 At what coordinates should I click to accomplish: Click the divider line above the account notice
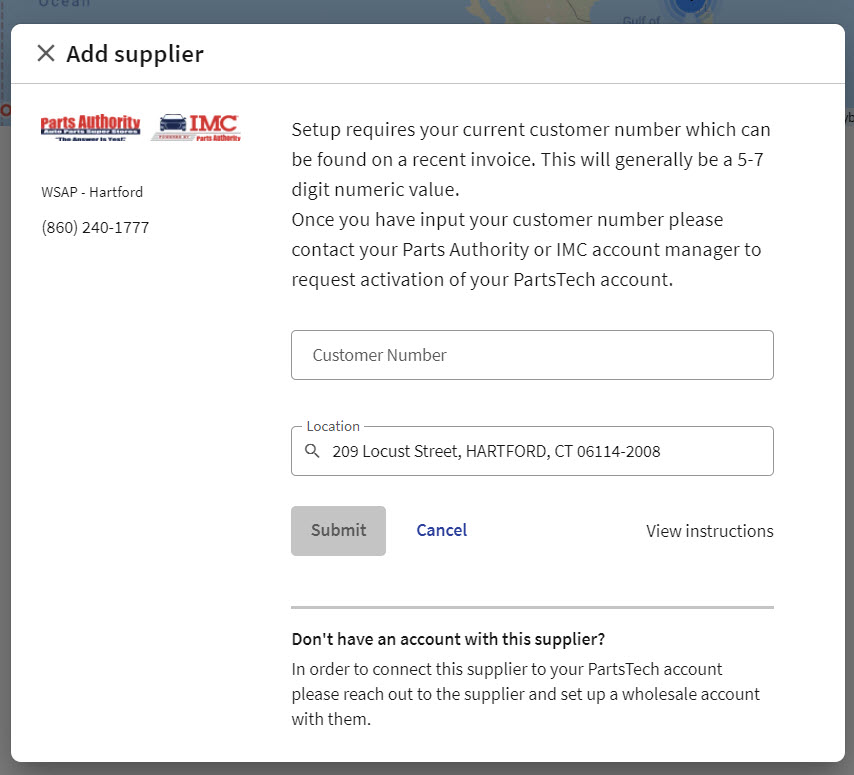pyautogui.click(x=532, y=605)
